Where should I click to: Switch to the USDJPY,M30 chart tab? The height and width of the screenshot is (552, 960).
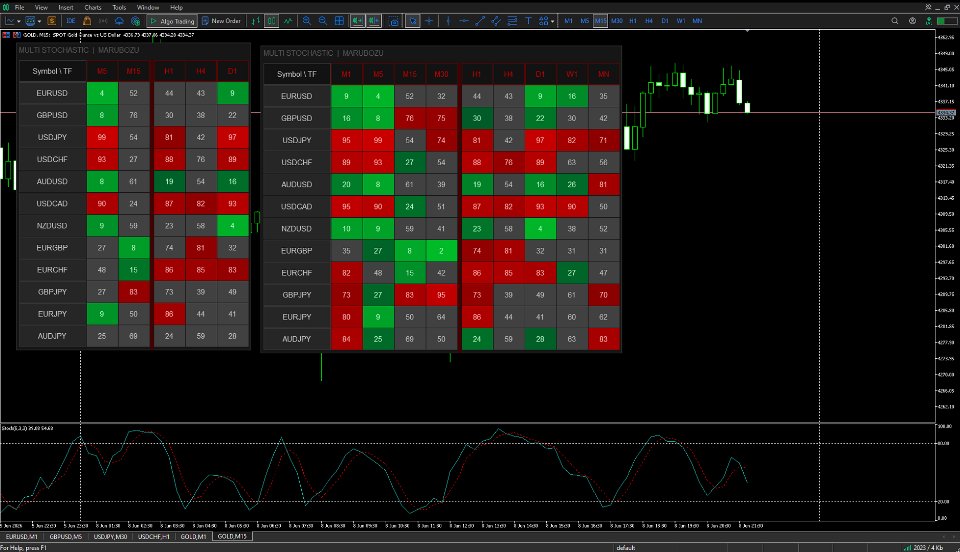pos(110,536)
